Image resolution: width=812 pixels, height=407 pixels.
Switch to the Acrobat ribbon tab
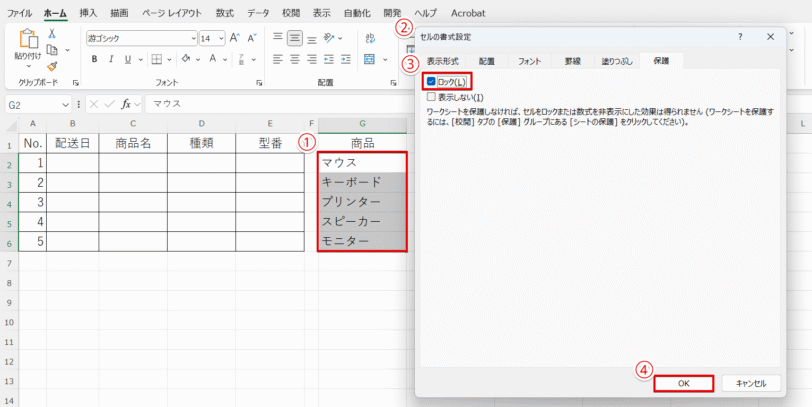468,13
